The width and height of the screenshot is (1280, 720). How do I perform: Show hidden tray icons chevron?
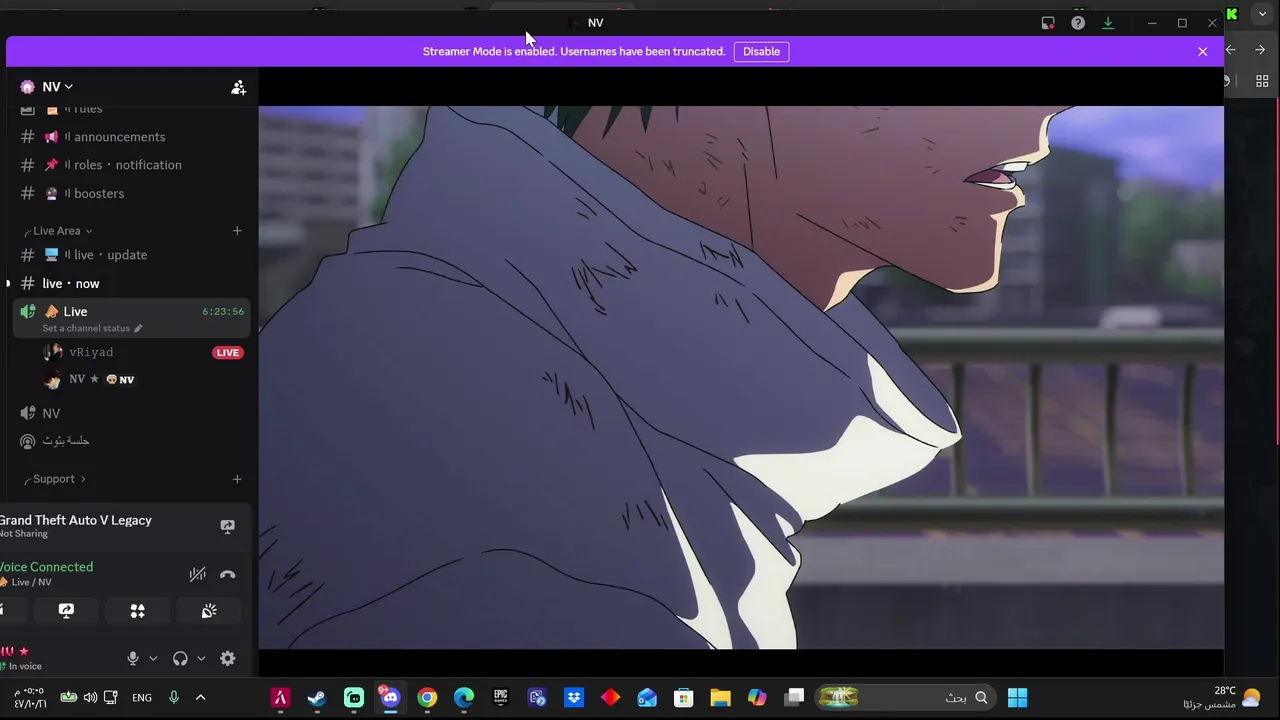click(200, 698)
